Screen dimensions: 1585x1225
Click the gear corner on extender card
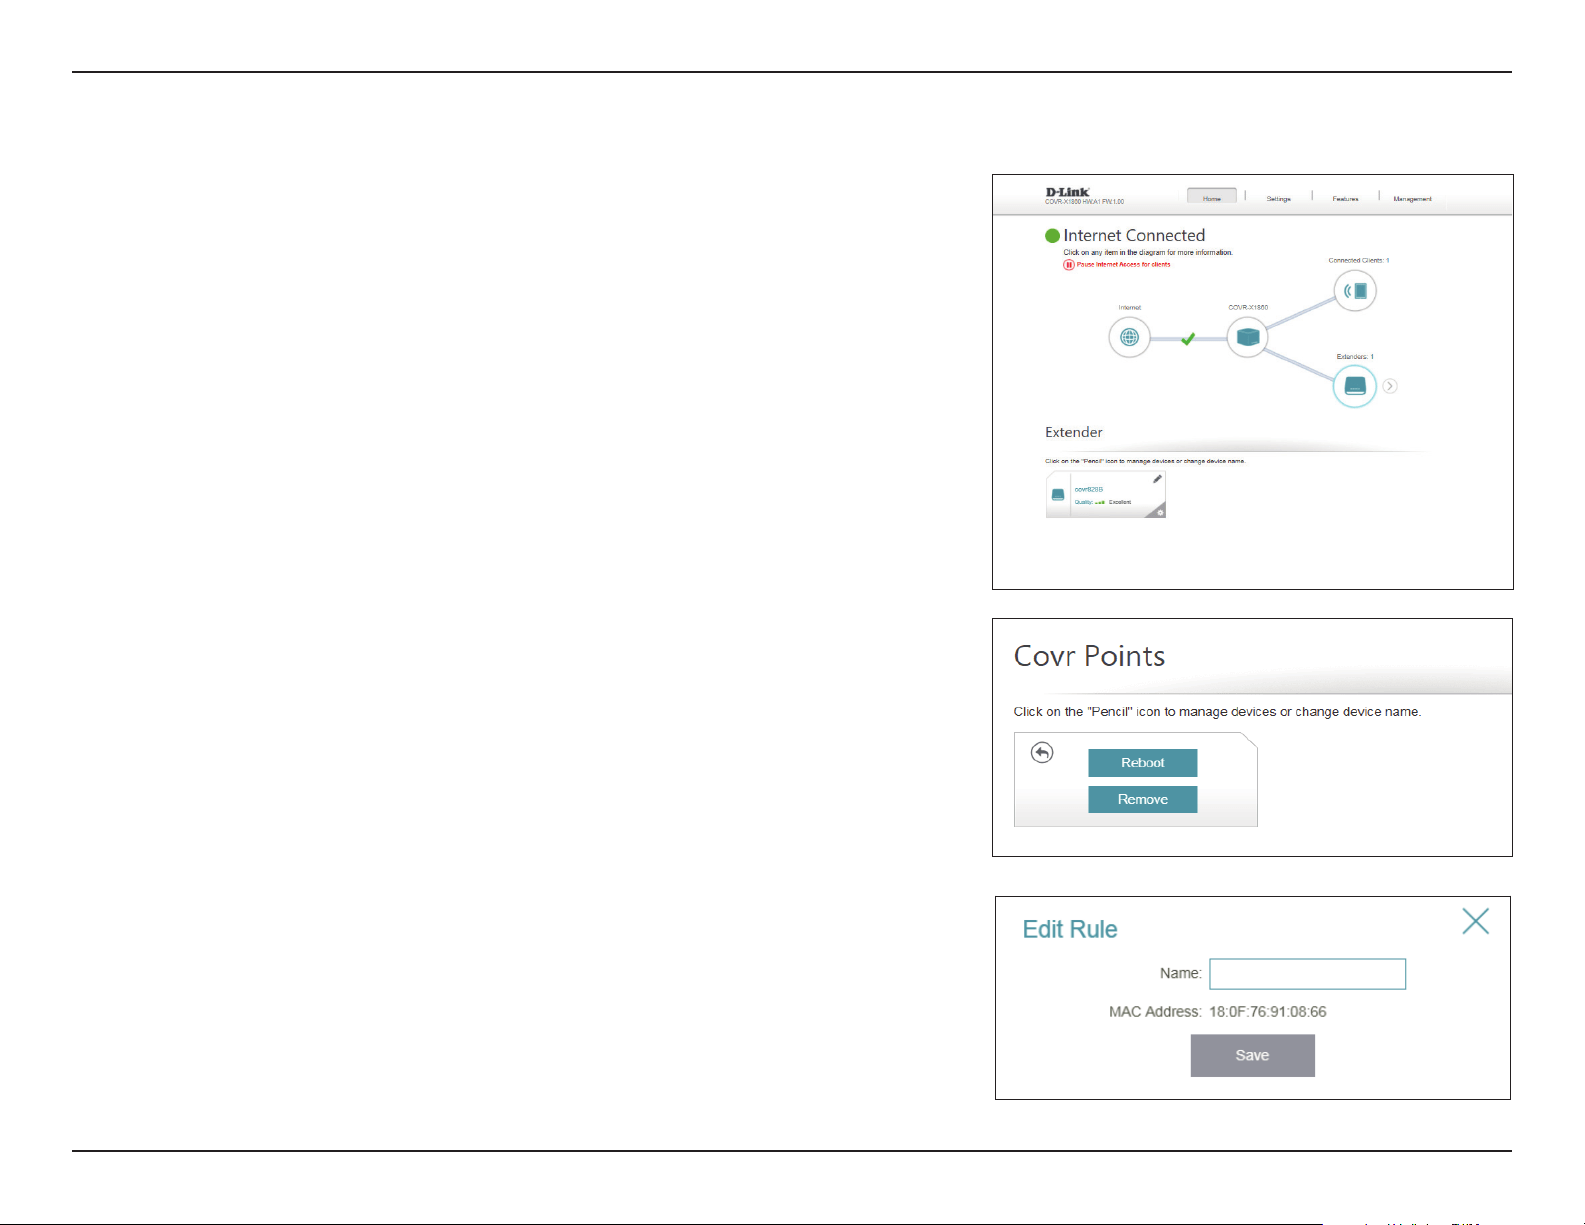coord(1159,511)
